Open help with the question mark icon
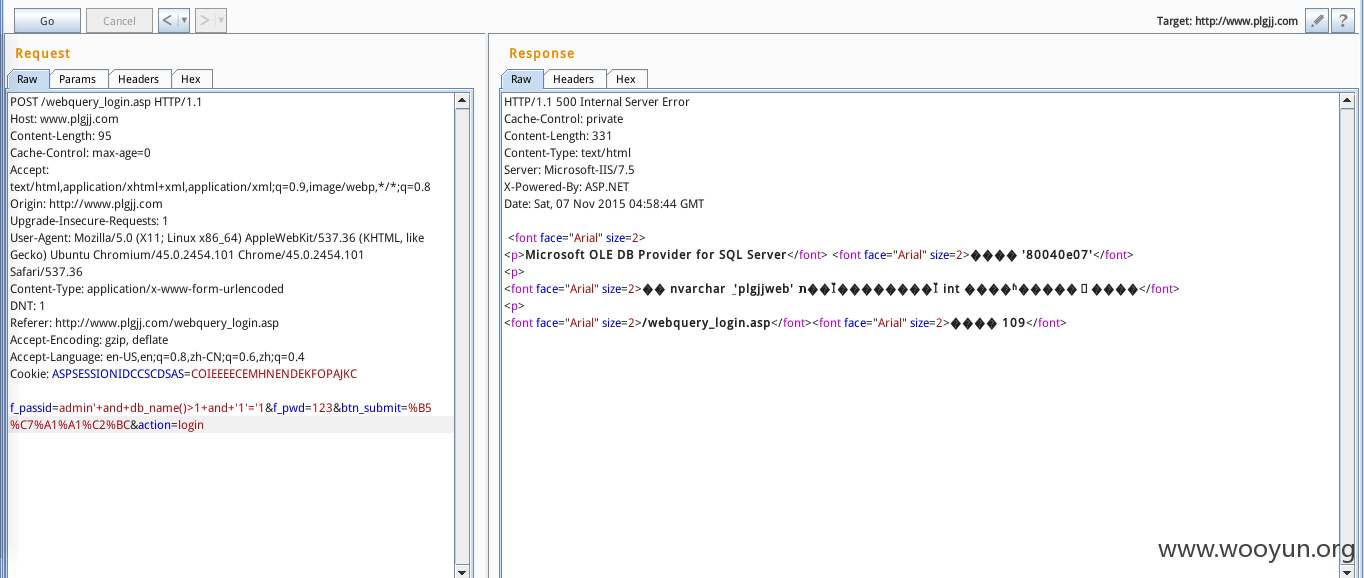This screenshot has height=578, width=1364. 1343,20
